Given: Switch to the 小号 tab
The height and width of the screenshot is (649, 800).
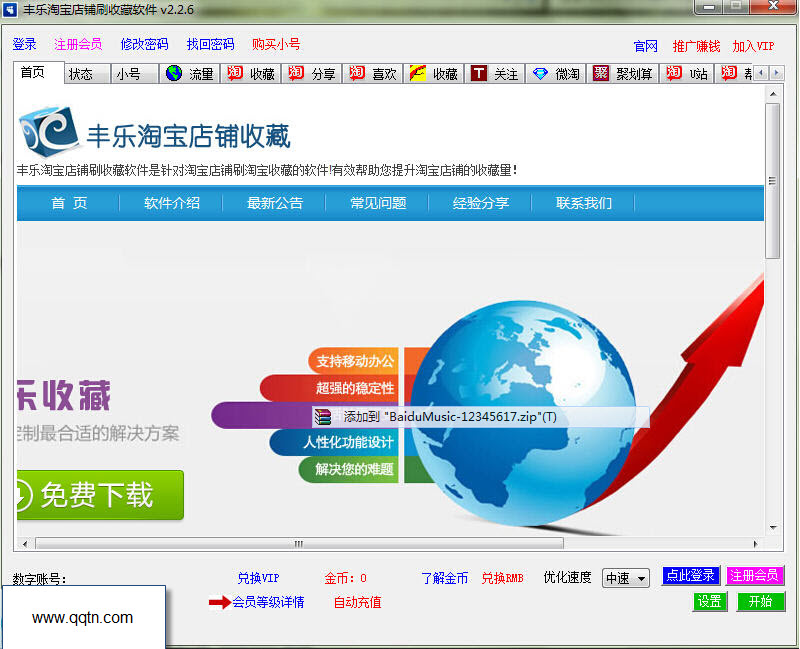Looking at the screenshot, I should [x=134, y=74].
